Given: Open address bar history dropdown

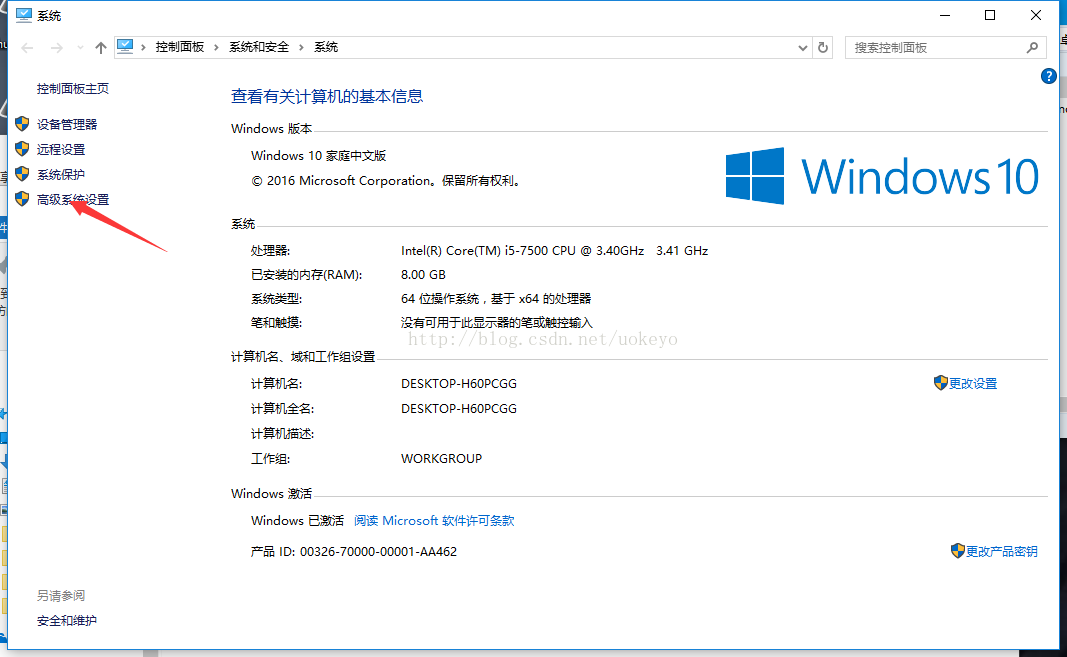Looking at the screenshot, I should pyautogui.click(x=803, y=48).
